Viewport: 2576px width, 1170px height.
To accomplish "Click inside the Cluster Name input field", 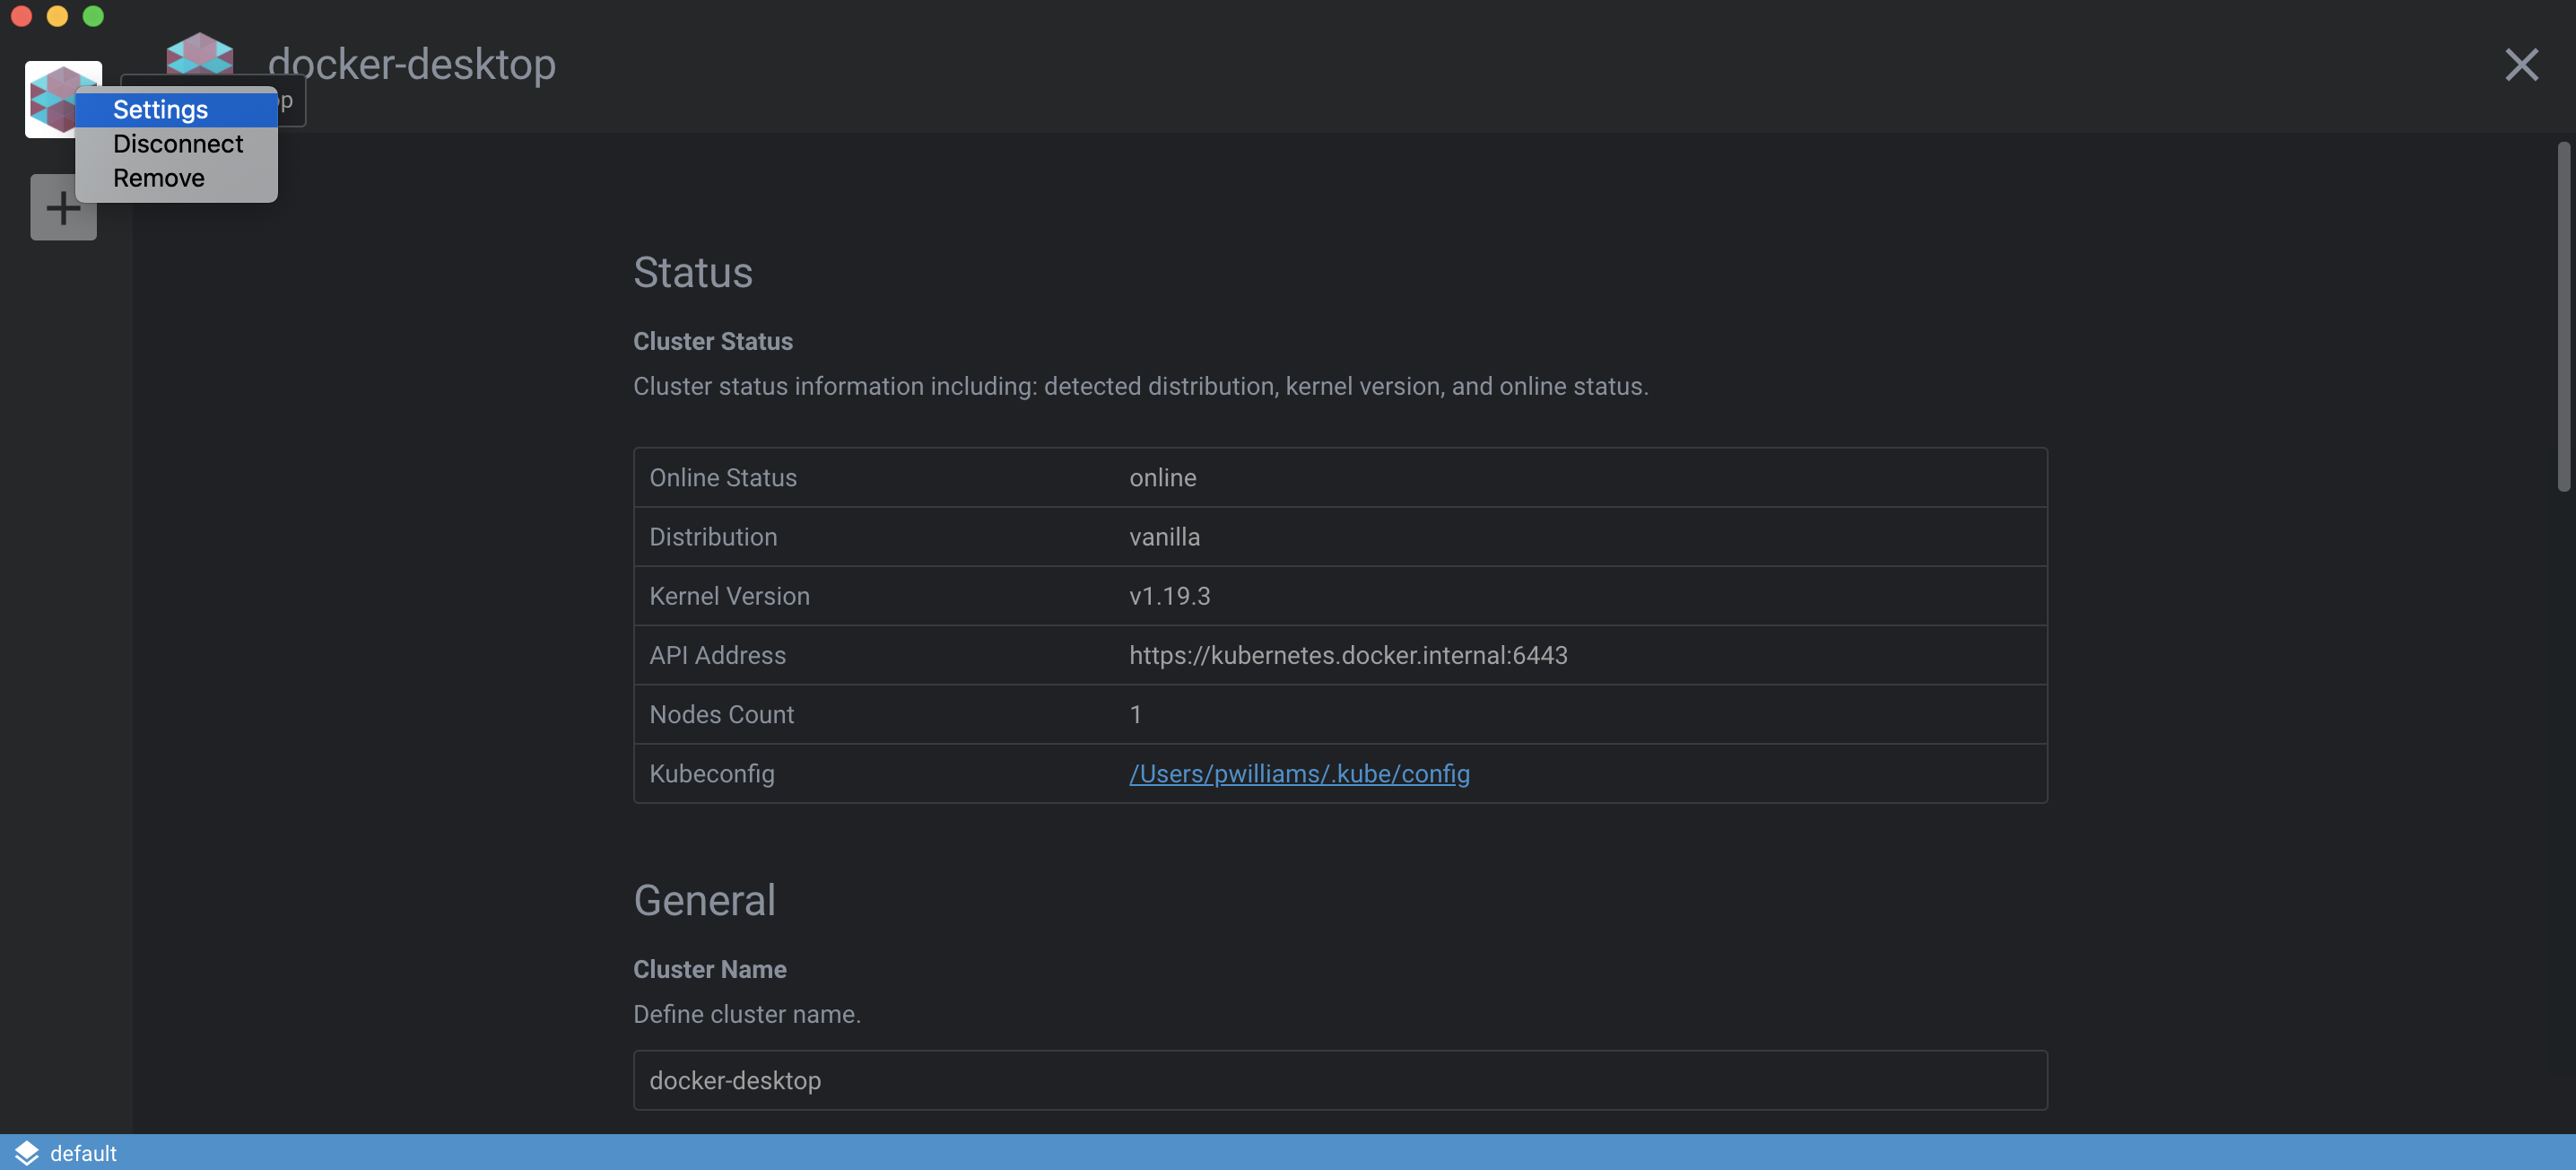I will tap(1340, 1080).
